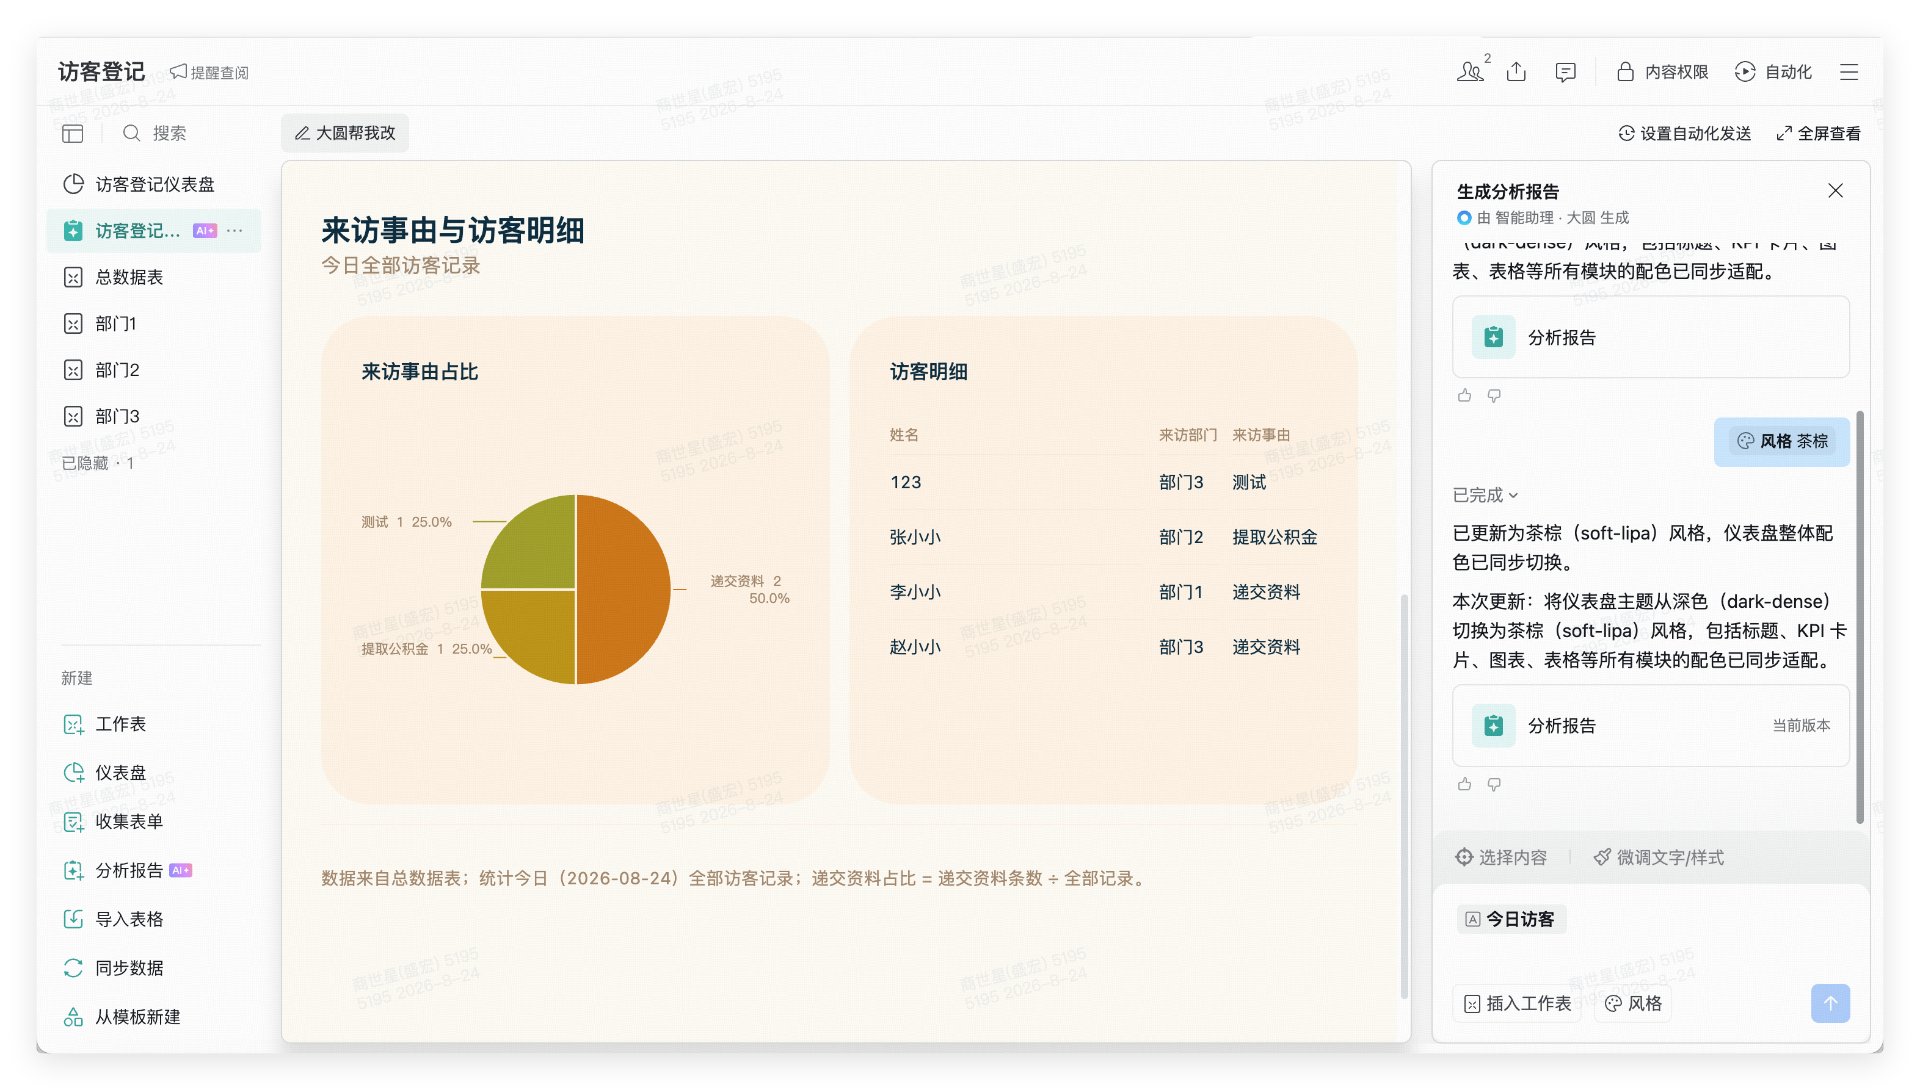Open 分析报告 card marked 当前版本
Viewport: 1920px width, 1090px height.
(x=1650, y=726)
